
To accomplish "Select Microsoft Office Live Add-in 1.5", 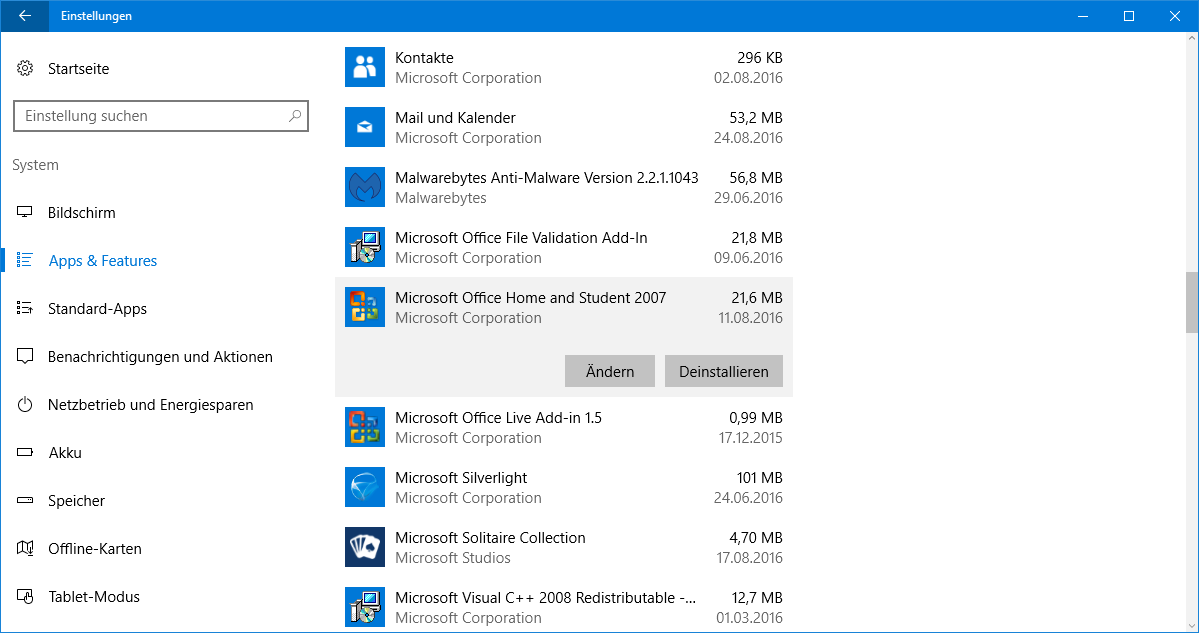I will coord(499,417).
